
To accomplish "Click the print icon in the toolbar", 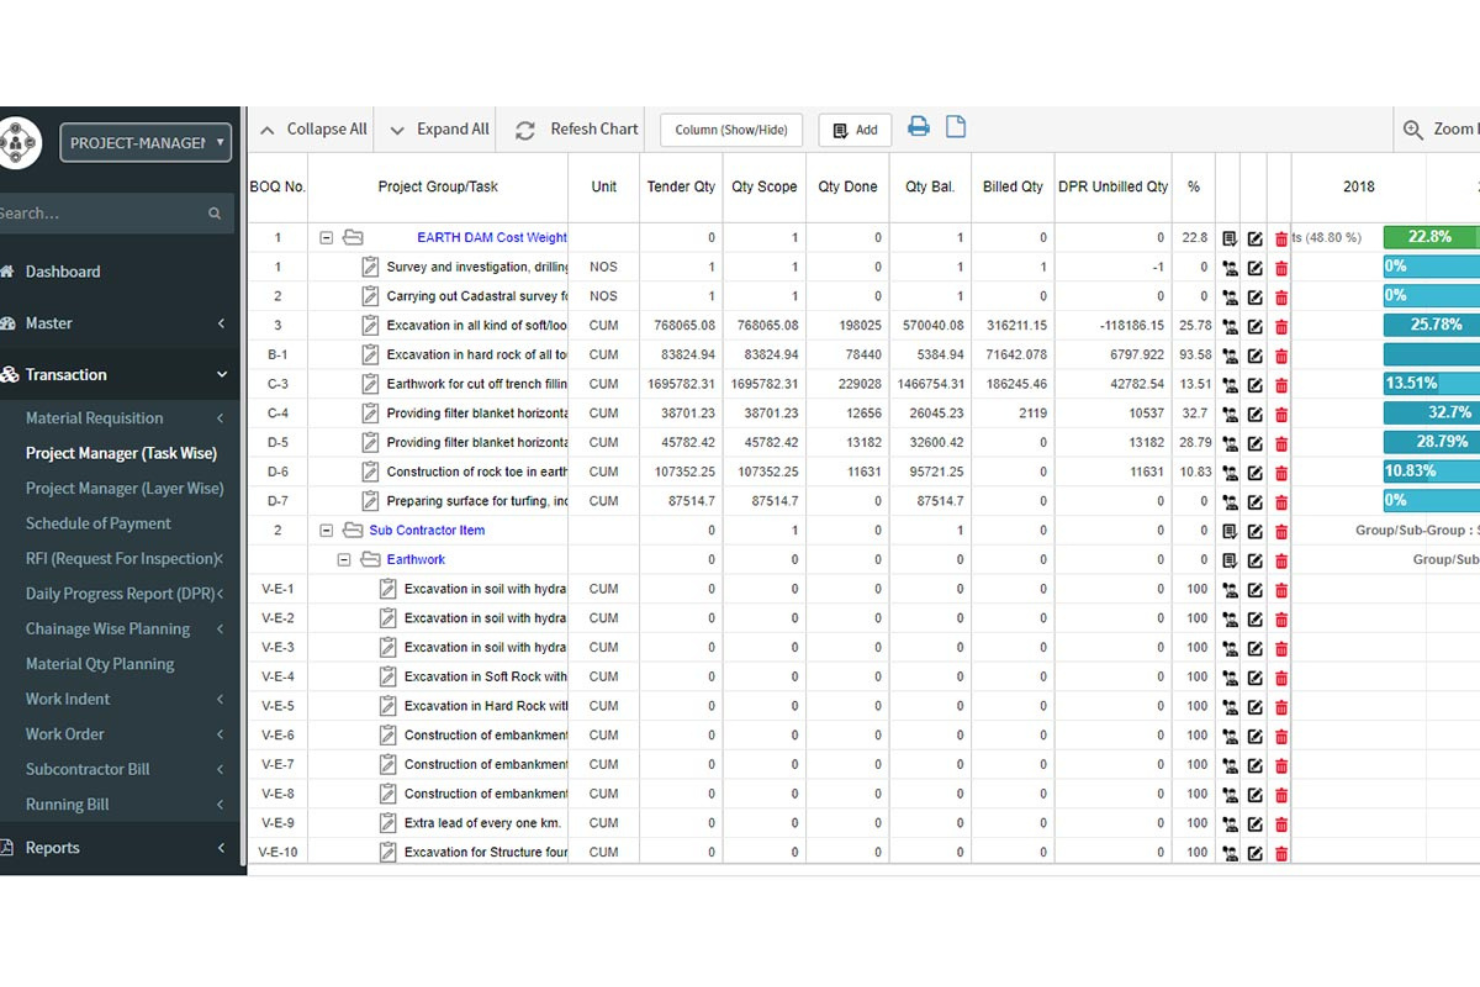I will [918, 127].
